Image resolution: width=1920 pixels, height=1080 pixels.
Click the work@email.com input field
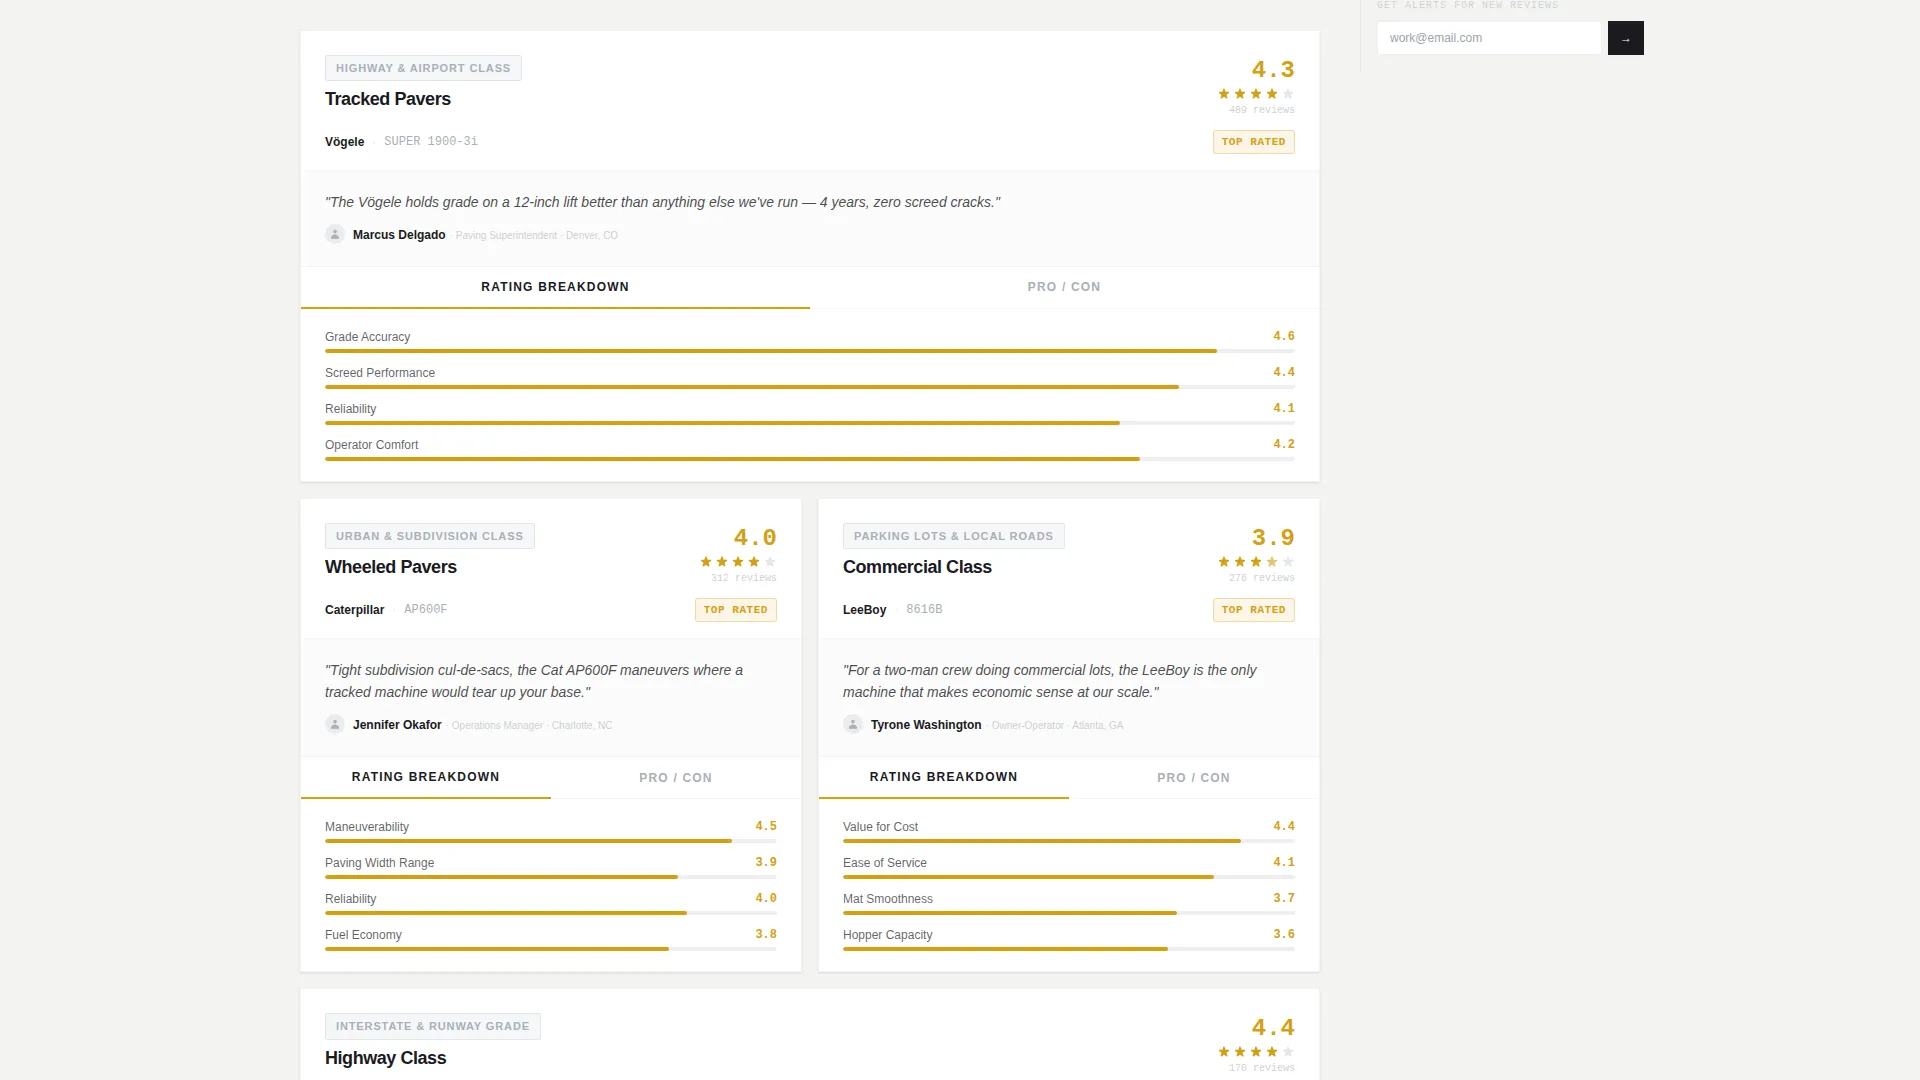pyautogui.click(x=1491, y=38)
